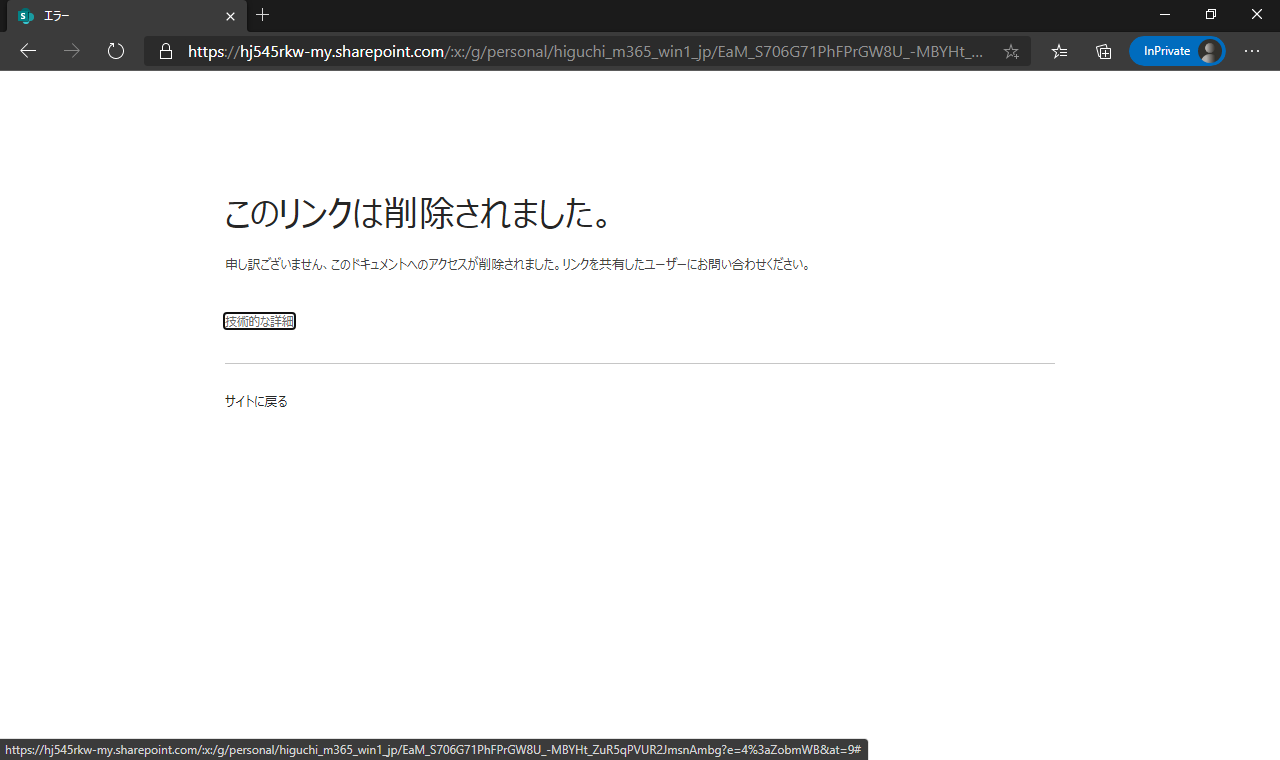Open the browser settings ellipsis menu

pos(1252,51)
